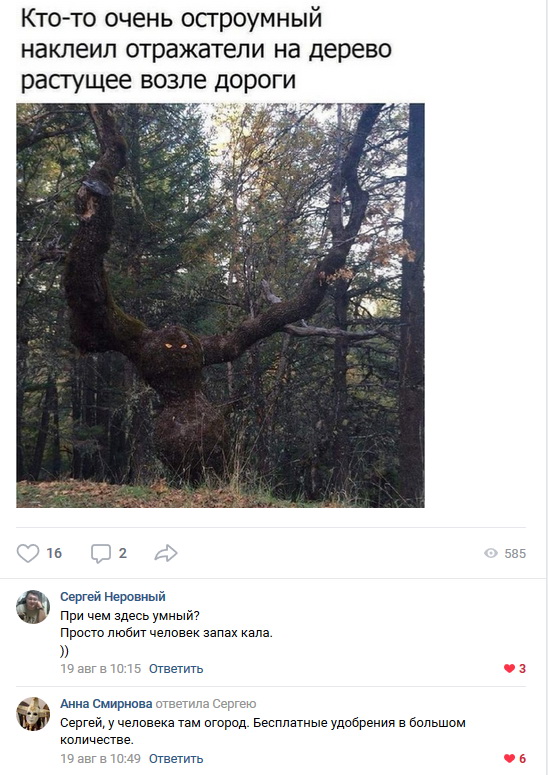The width and height of the screenshot is (548, 775).
Task: Click the 585 views counter
Action: pyautogui.click(x=515, y=554)
